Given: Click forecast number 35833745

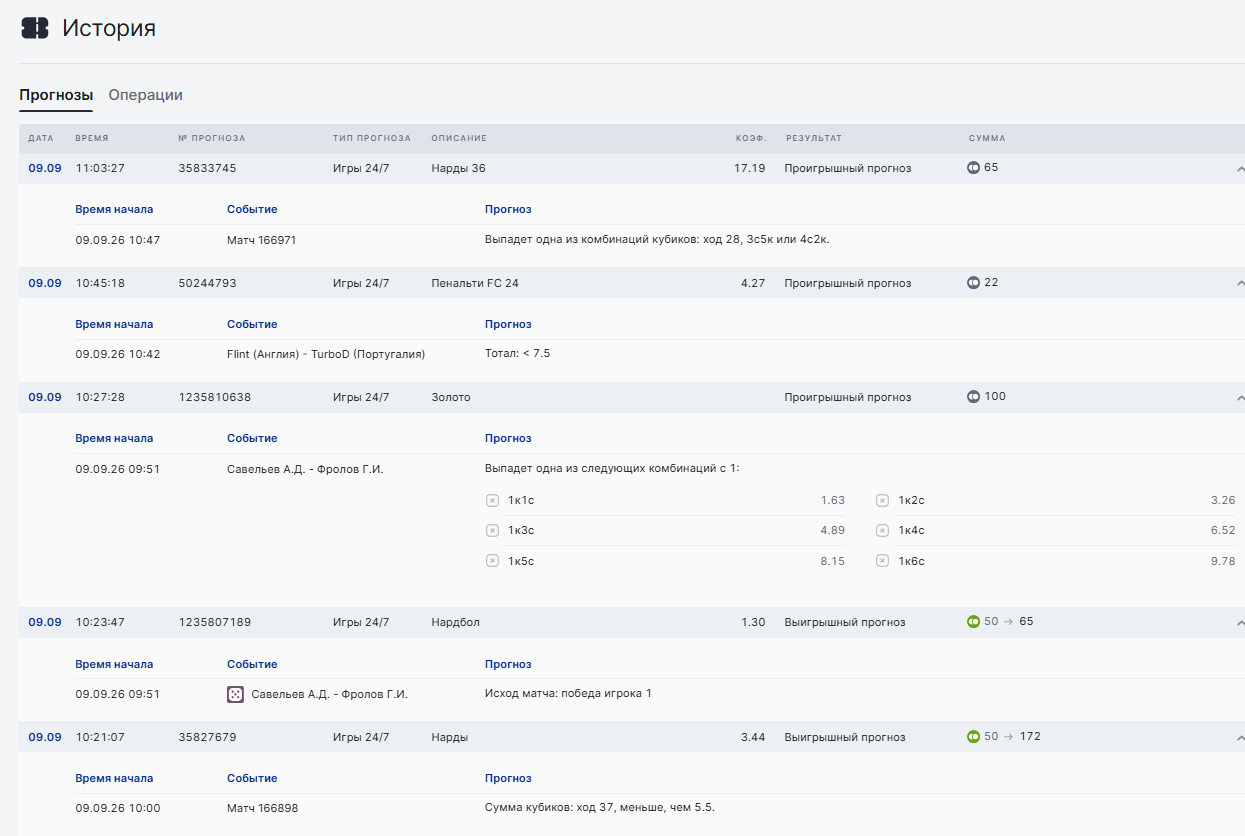Looking at the screenshot, I should pyautogui.click(x=208, y=168).
